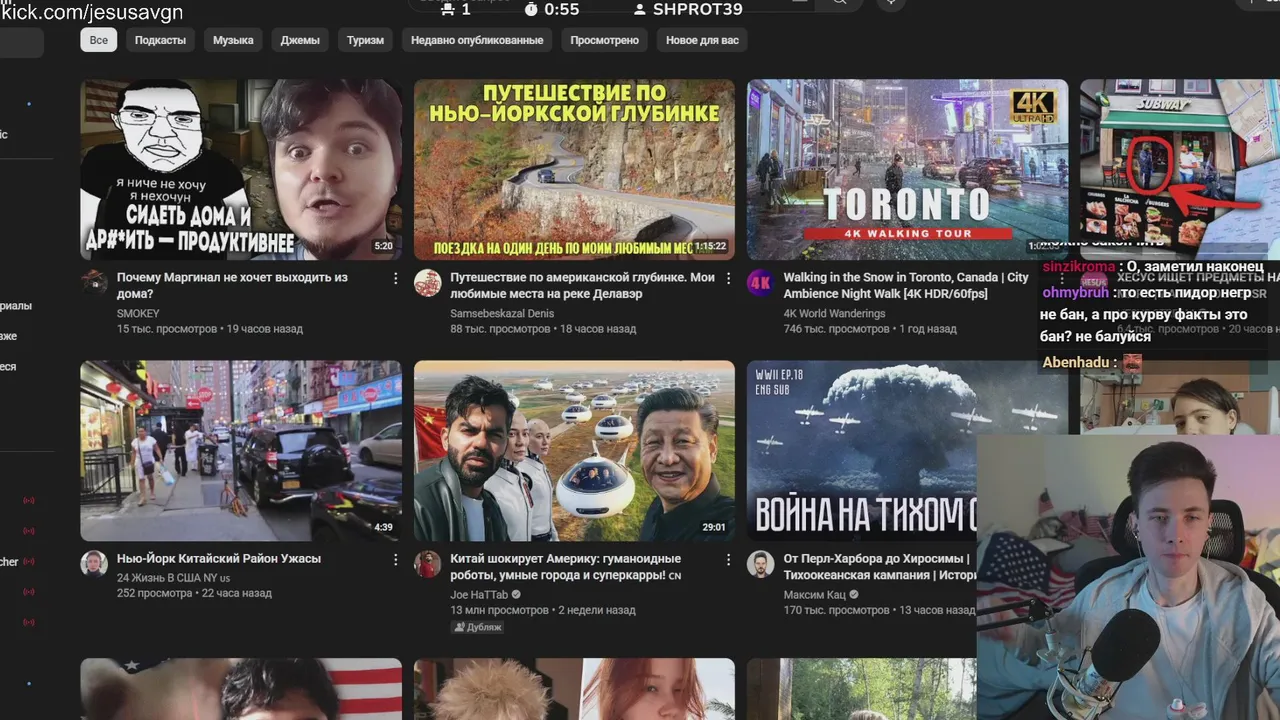Select the 'Туризм' filter chip
Viewport: 1280px width, 720px height.
pos(365,40)
